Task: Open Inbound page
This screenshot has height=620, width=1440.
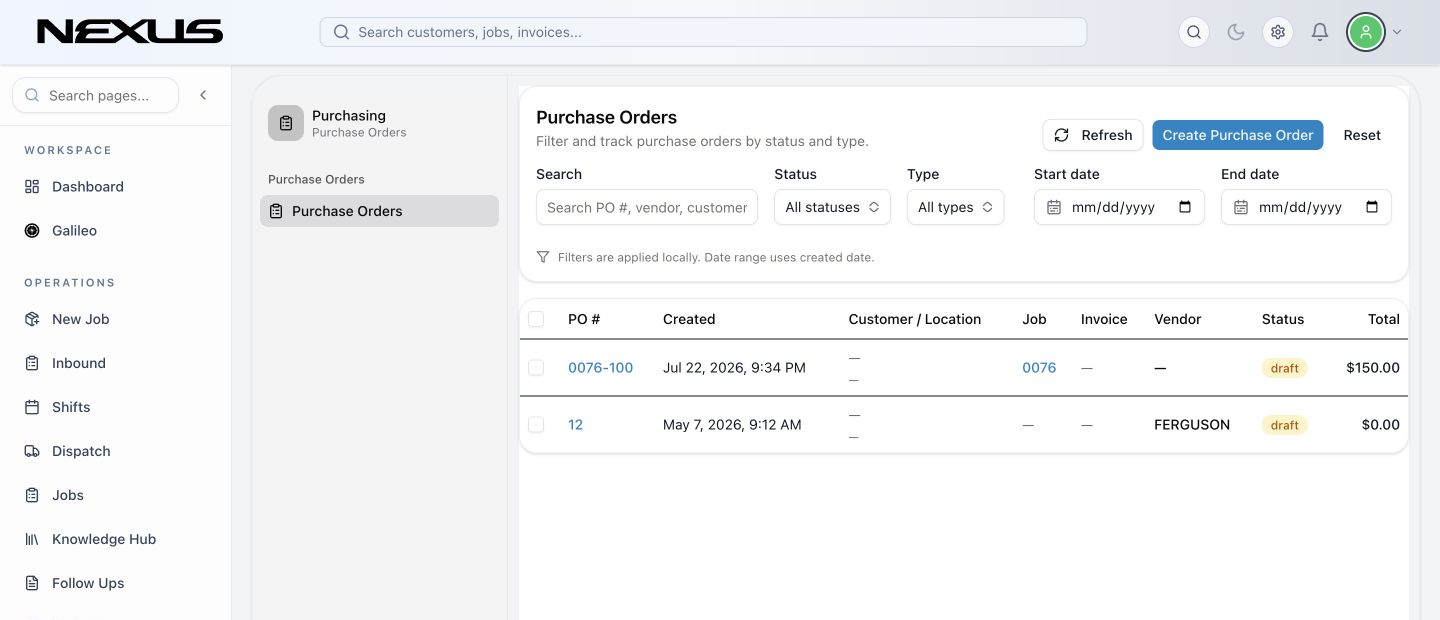Action: tap(79, 363)
